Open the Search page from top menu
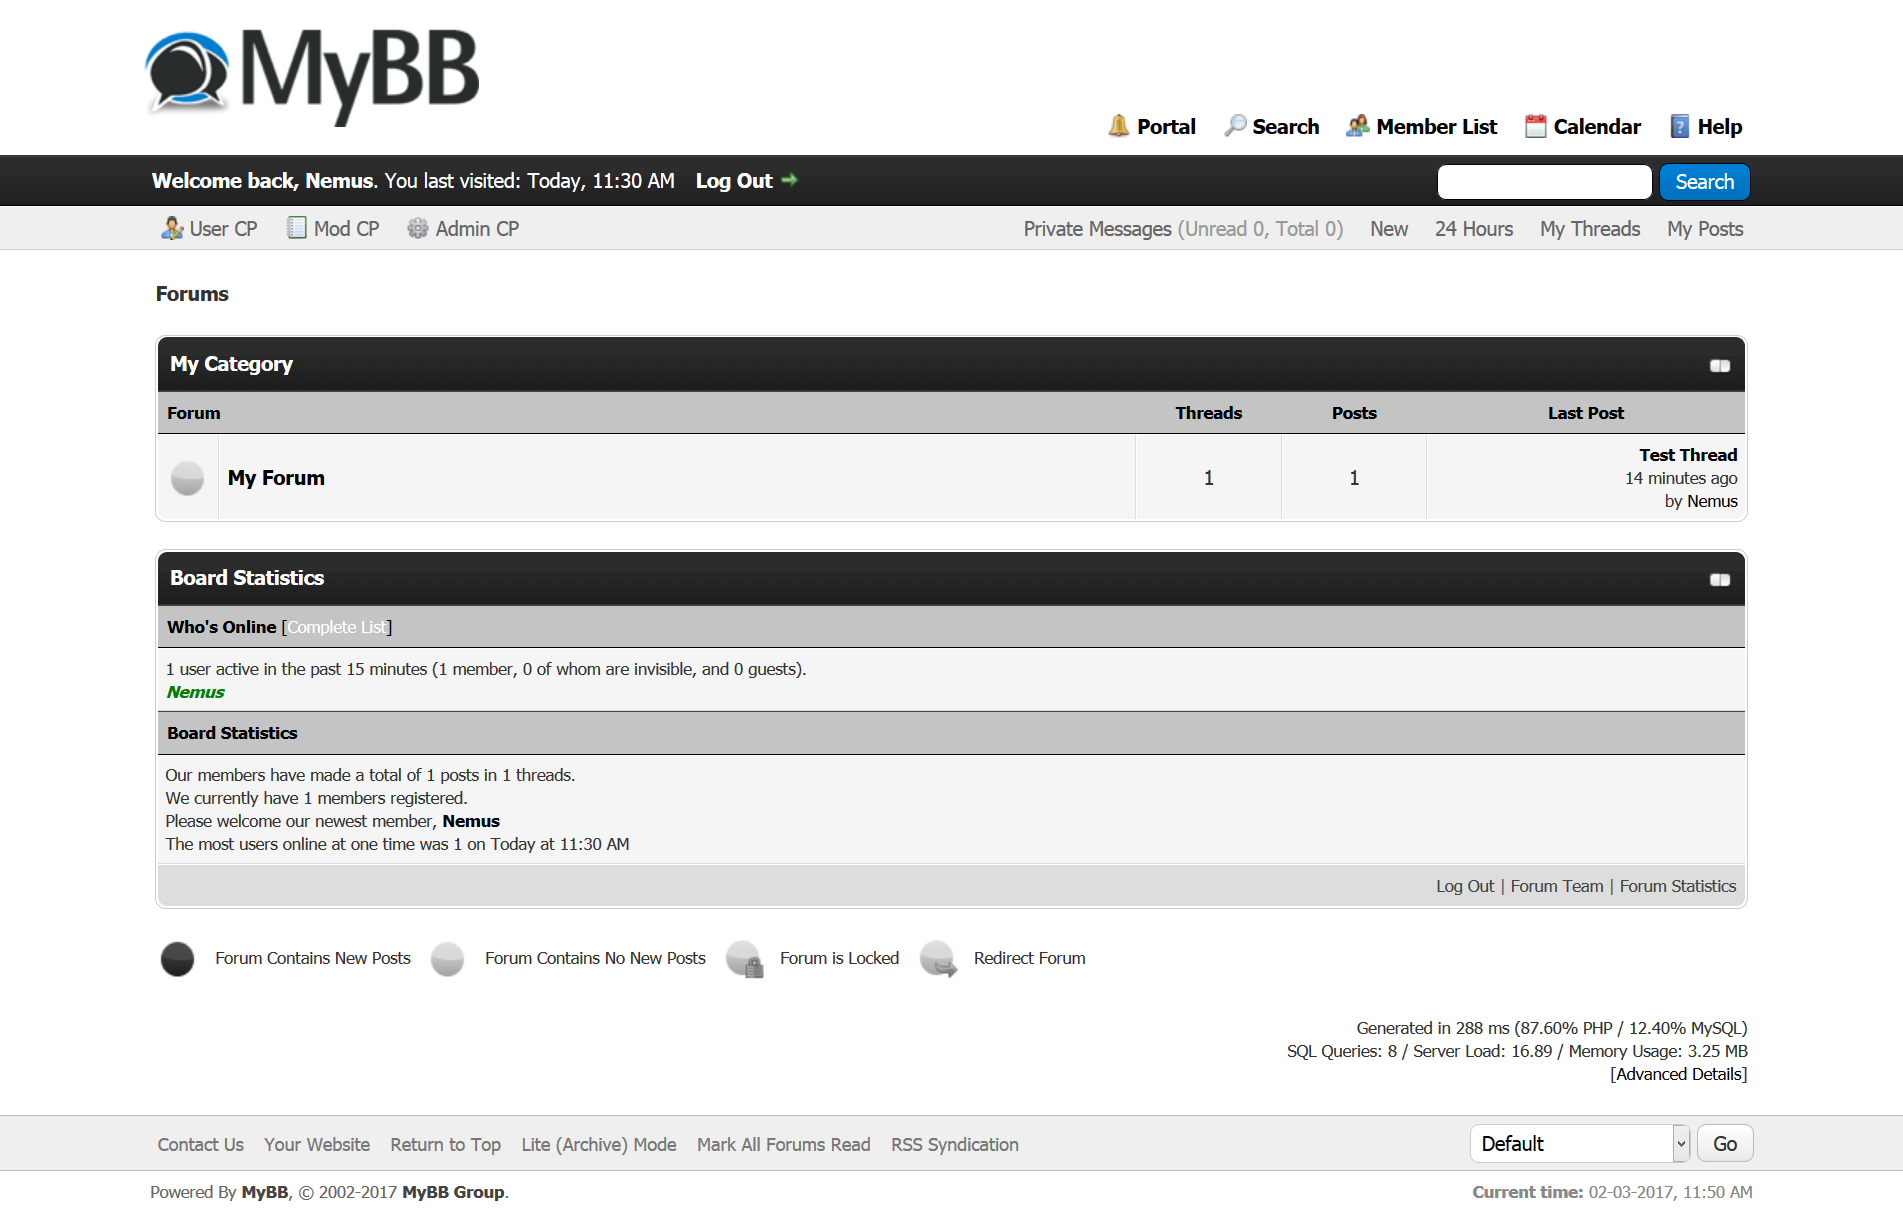Screen dimensions: 1903x1221 (x=1286, y=126)
